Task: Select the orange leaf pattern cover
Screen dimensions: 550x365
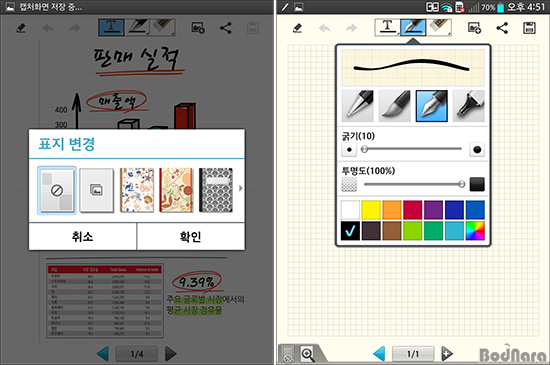Action: [x=176, y=190]
